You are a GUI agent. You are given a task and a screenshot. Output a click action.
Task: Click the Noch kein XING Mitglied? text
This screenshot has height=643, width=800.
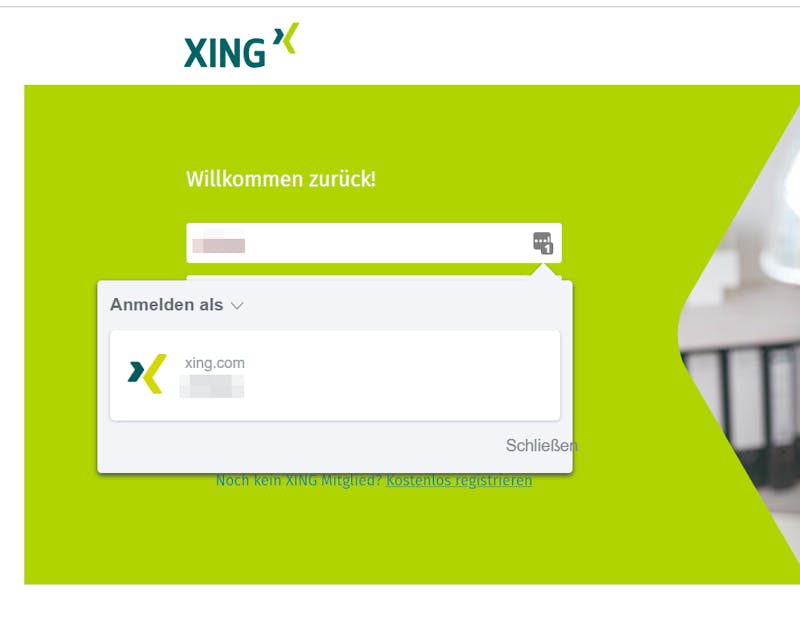299,480
